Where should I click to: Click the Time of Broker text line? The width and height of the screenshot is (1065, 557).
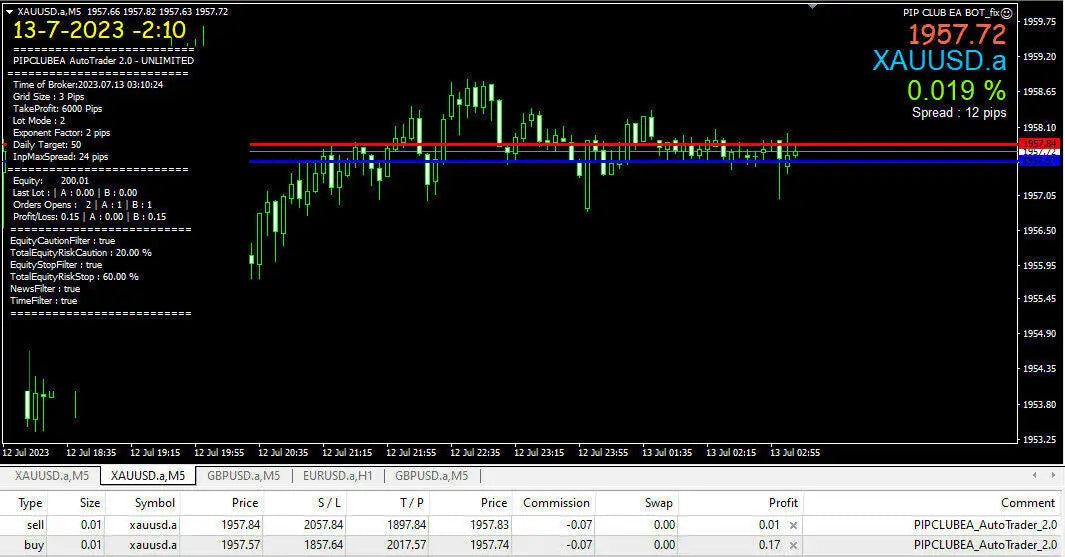tap(88, 85)
